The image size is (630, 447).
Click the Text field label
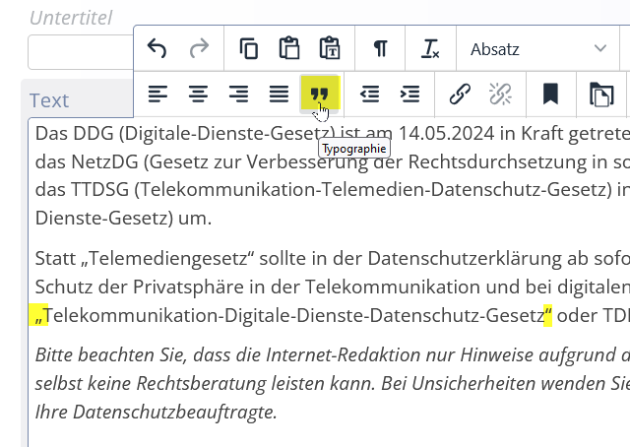(49, 100)
